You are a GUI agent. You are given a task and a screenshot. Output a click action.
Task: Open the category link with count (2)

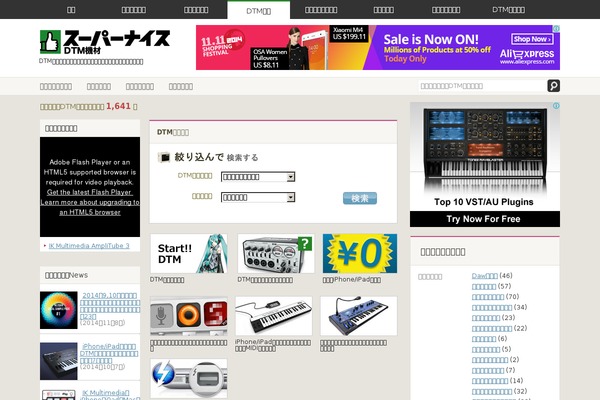490,360
